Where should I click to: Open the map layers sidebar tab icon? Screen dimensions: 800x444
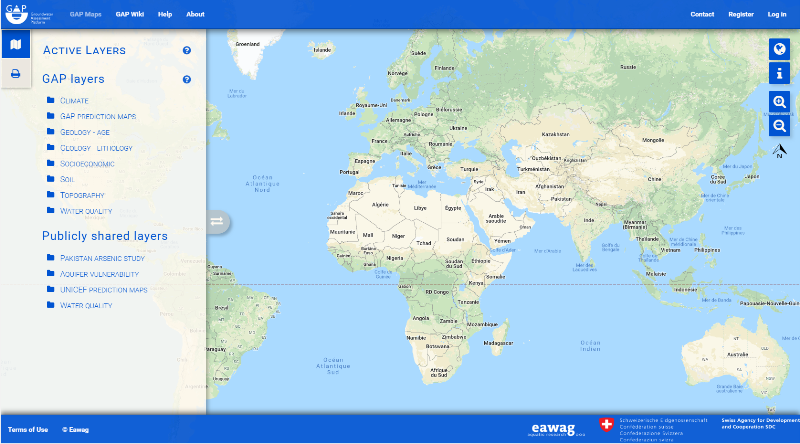16,44
